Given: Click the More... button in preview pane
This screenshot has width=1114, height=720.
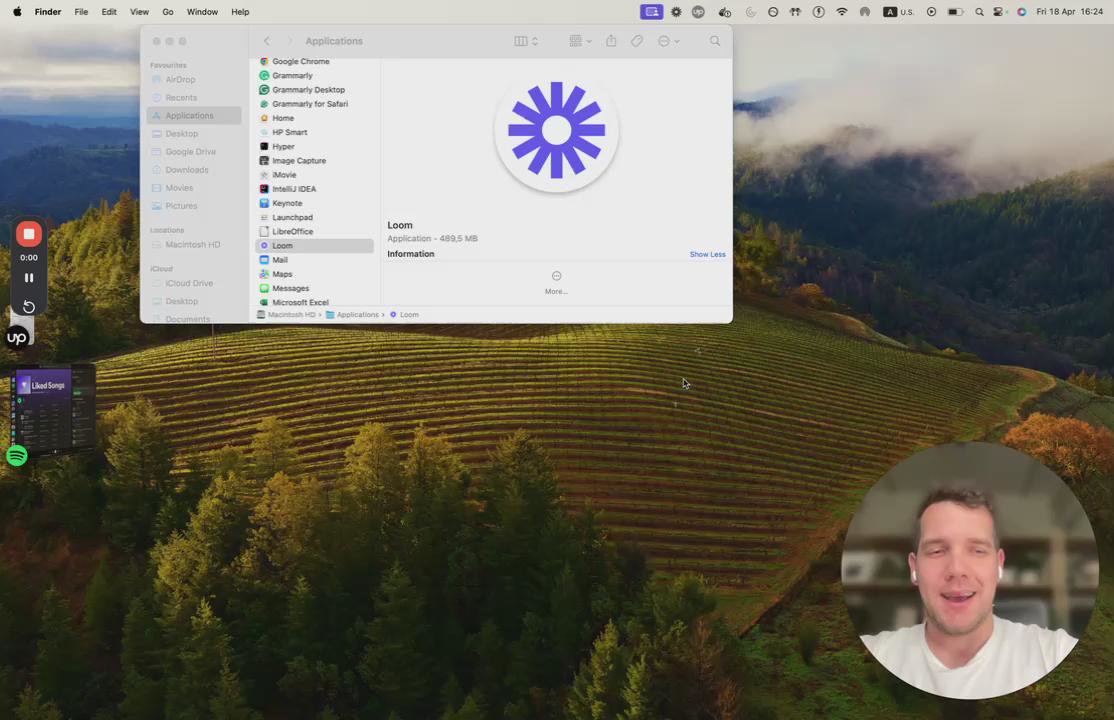Looking at the screenshot, I should coord(556,282).
